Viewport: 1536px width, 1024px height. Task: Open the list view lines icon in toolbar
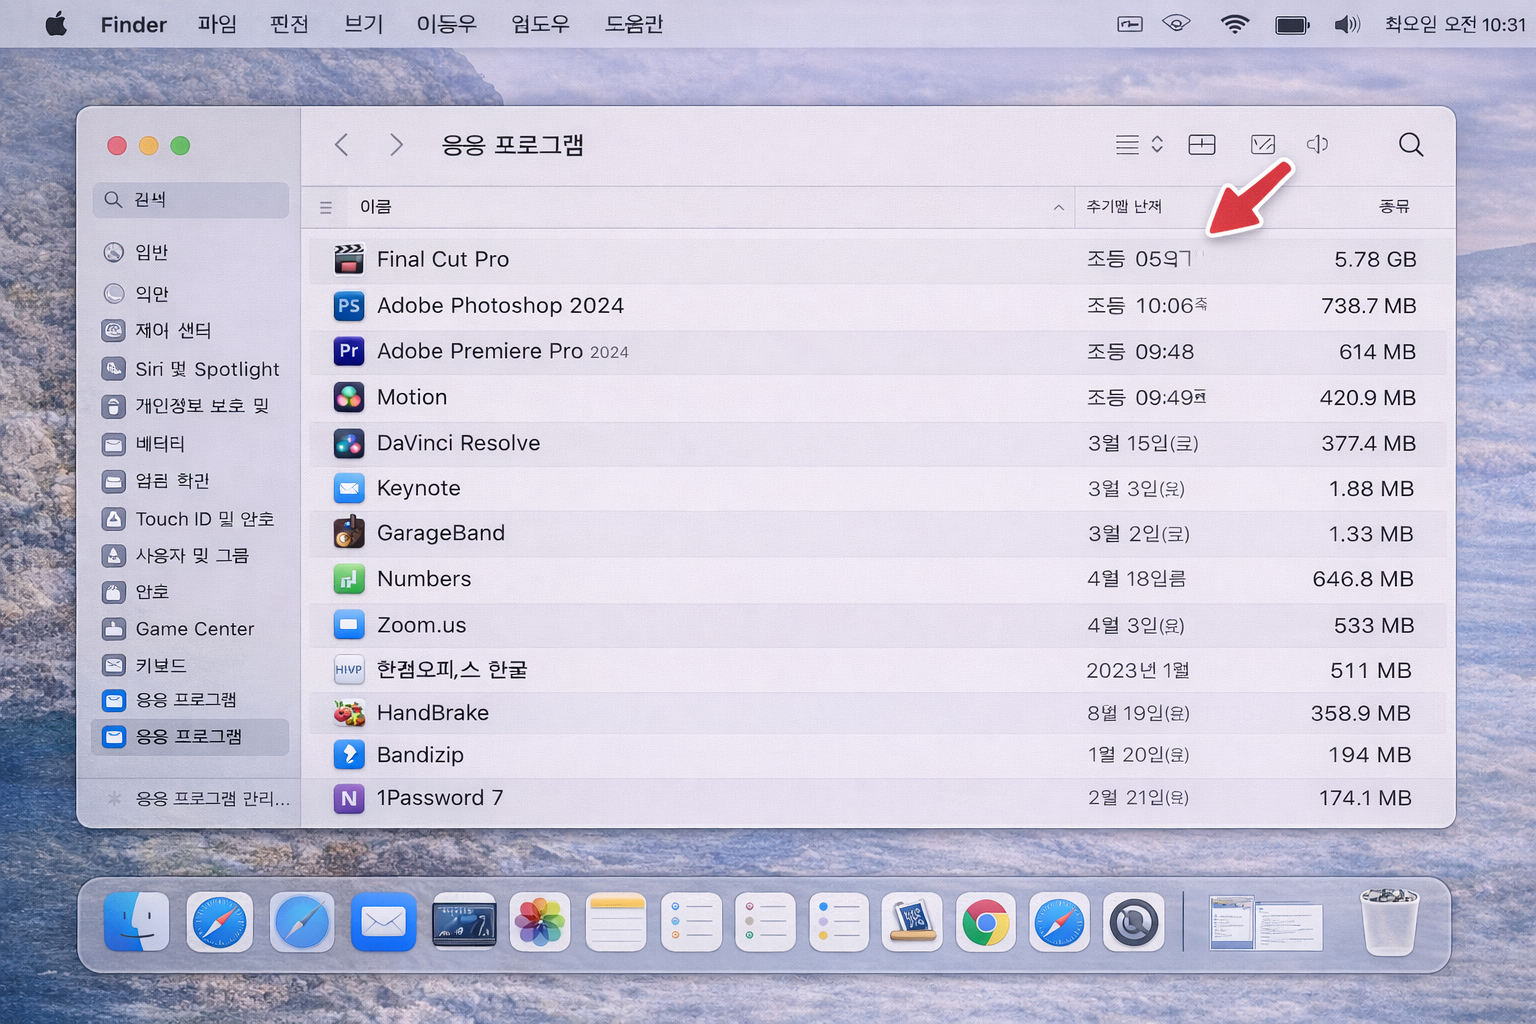(x=1127, y=145)
